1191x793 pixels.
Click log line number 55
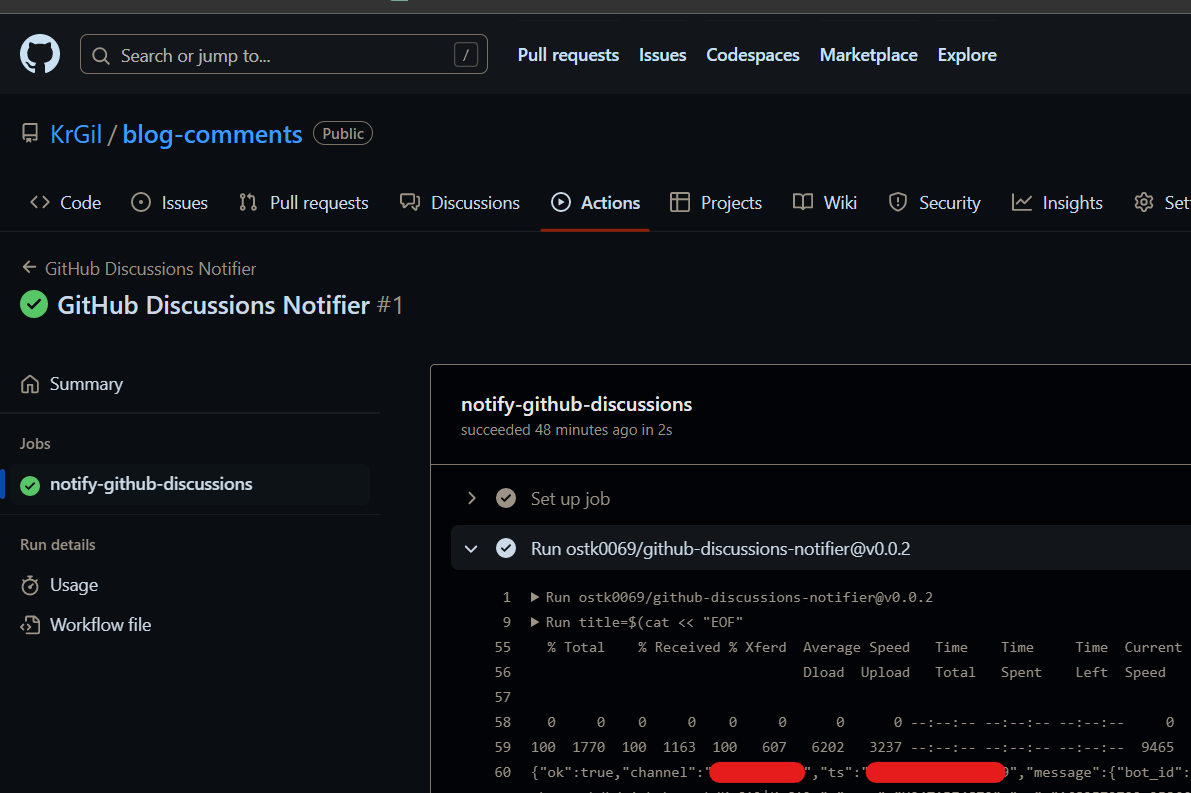(x=502, y=647)
